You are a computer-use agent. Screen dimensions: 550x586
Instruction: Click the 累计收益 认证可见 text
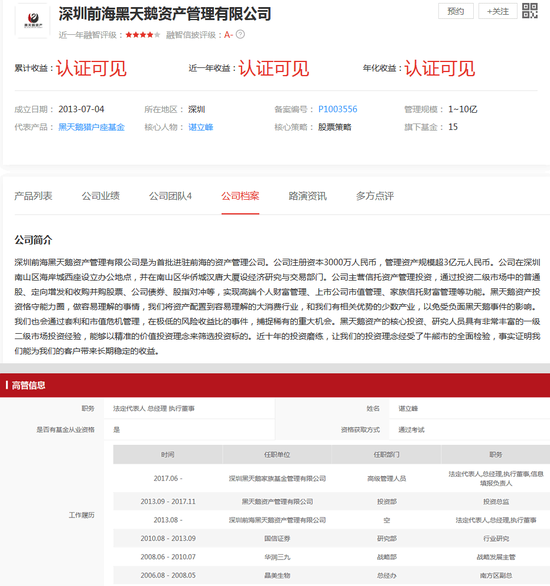91,68
